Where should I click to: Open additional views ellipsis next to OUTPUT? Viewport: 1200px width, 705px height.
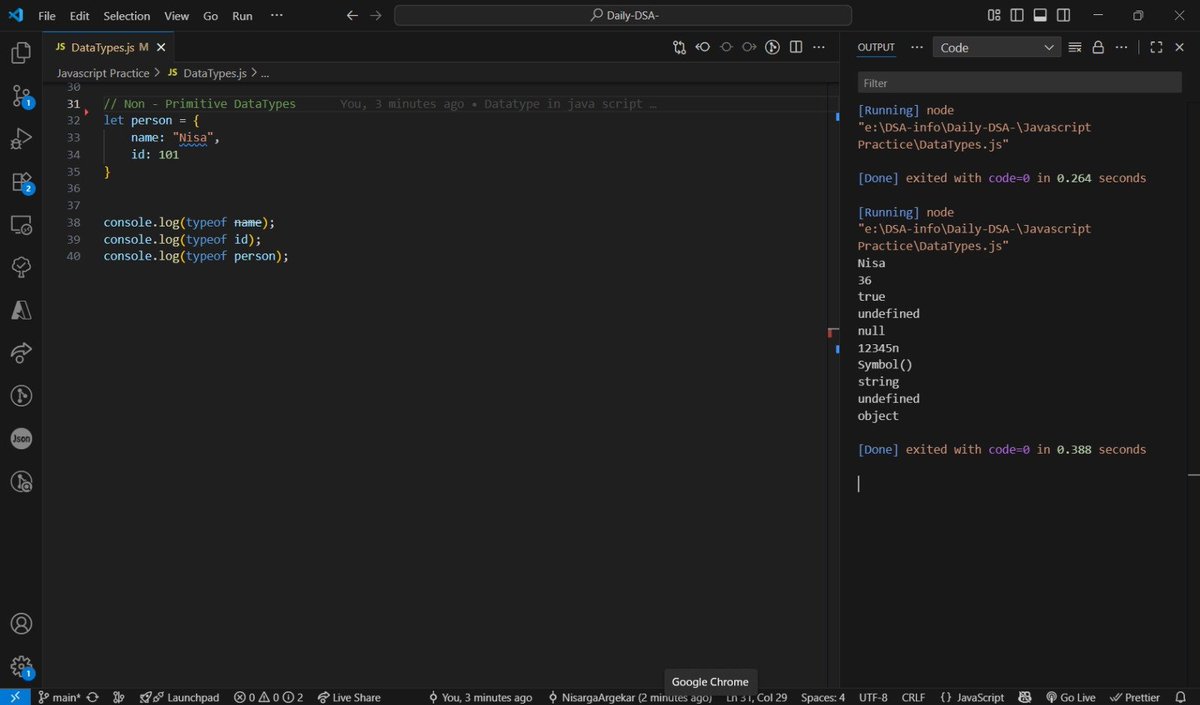[916, 47]
